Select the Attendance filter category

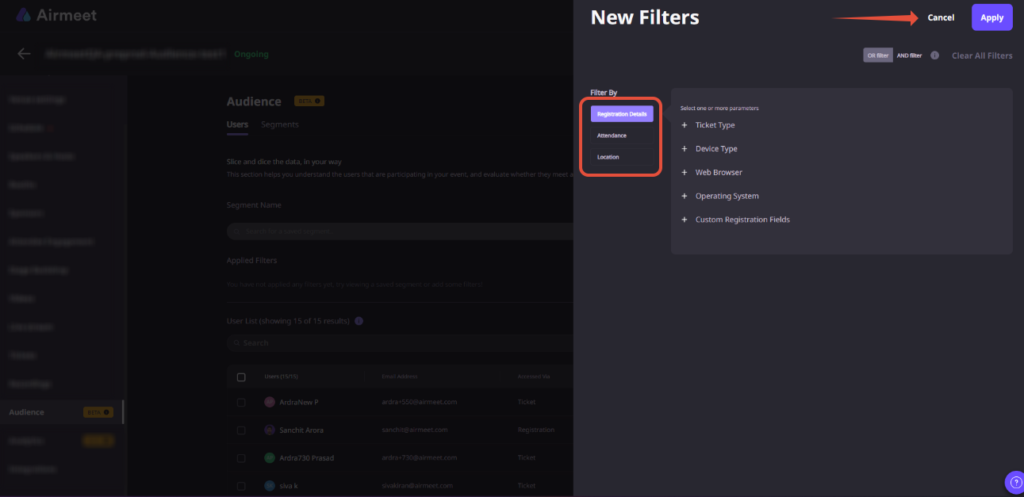[x=612, y=135]
